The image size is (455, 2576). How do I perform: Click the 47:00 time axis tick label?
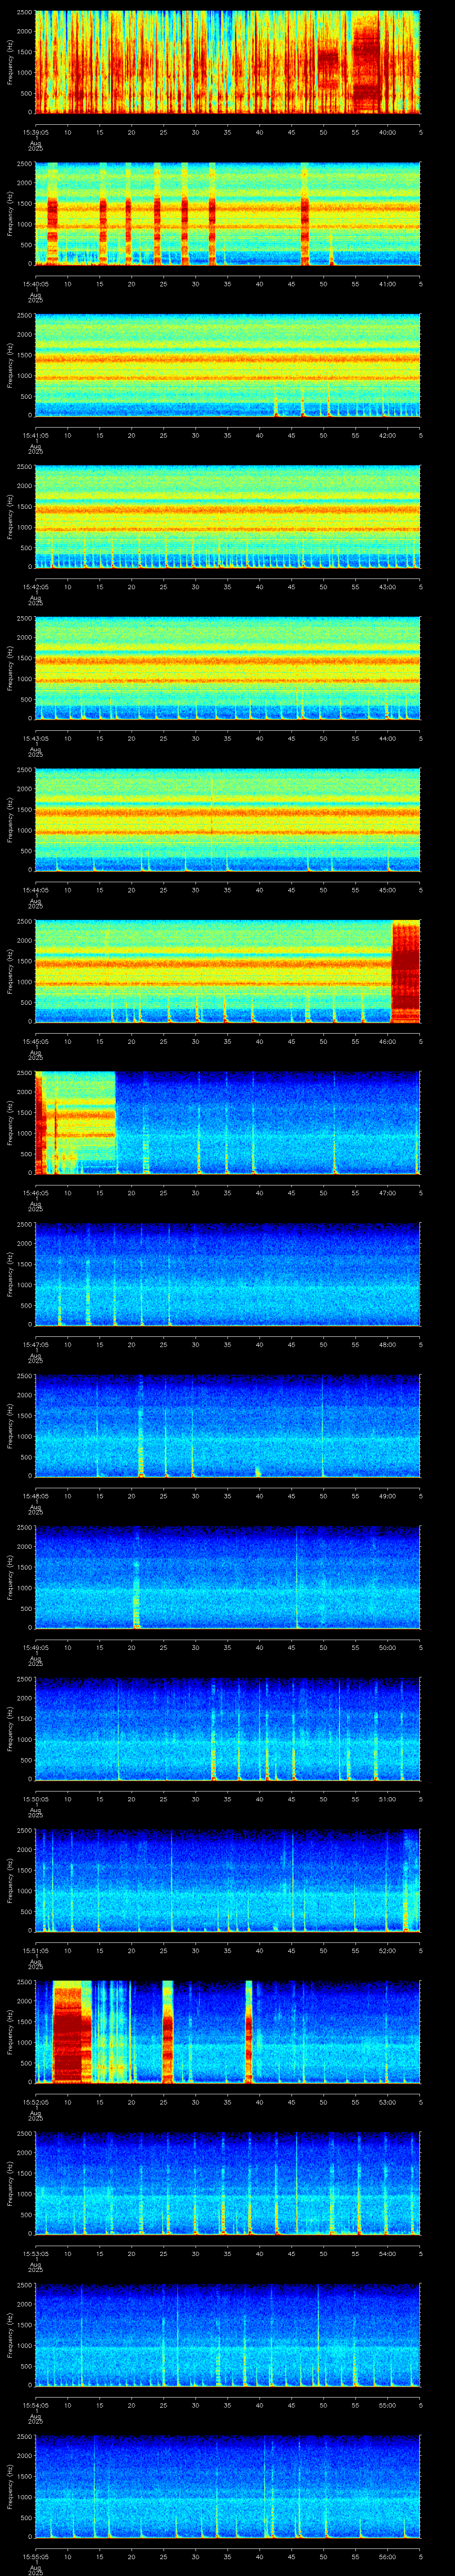(387, 1192)
